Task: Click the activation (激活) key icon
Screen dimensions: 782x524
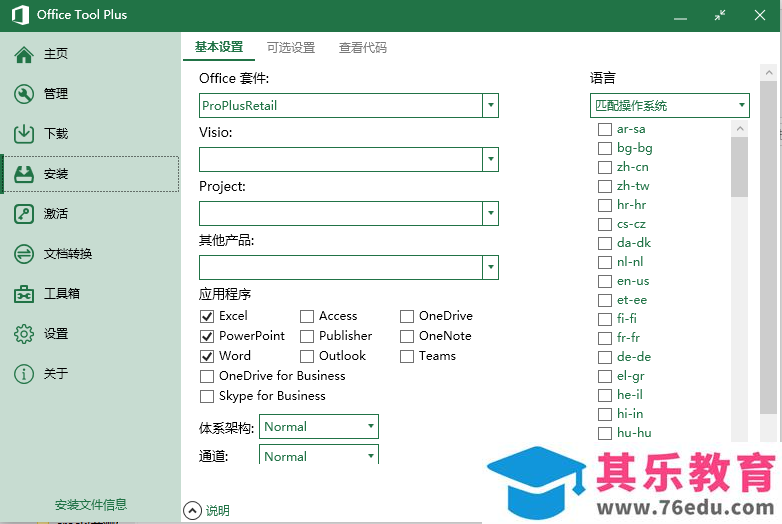Action: click(x=24, y=214)
